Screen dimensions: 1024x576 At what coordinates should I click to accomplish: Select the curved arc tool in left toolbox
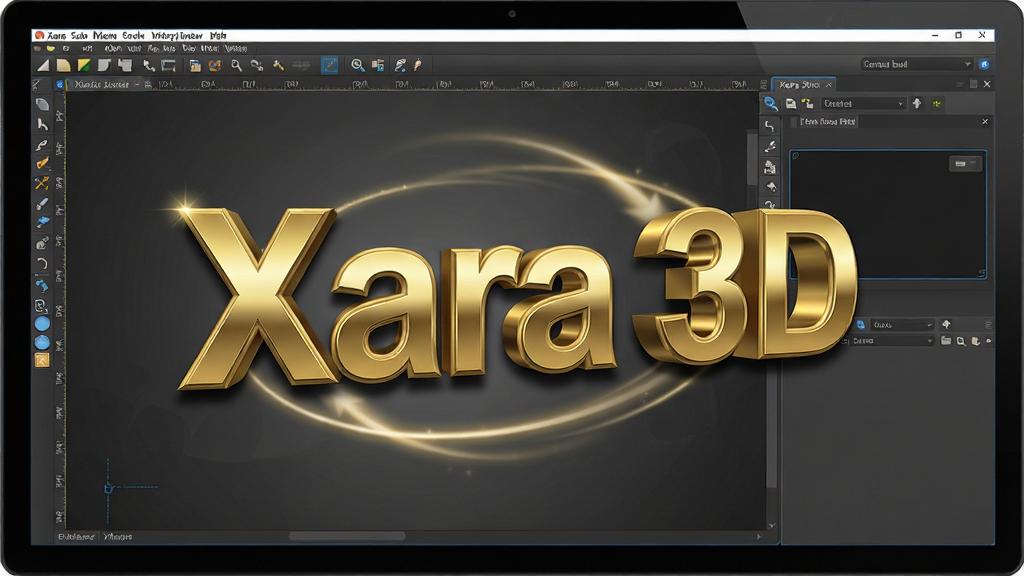pyautogui.click(x=42, y=264)
